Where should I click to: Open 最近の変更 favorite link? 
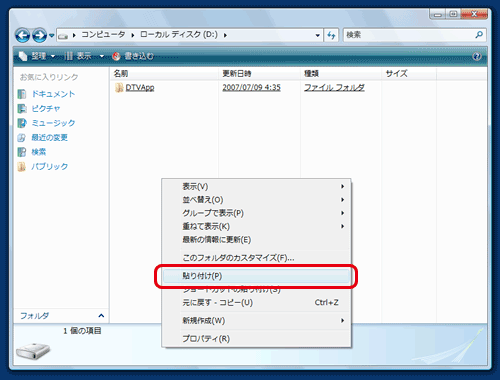click(49, 138)
